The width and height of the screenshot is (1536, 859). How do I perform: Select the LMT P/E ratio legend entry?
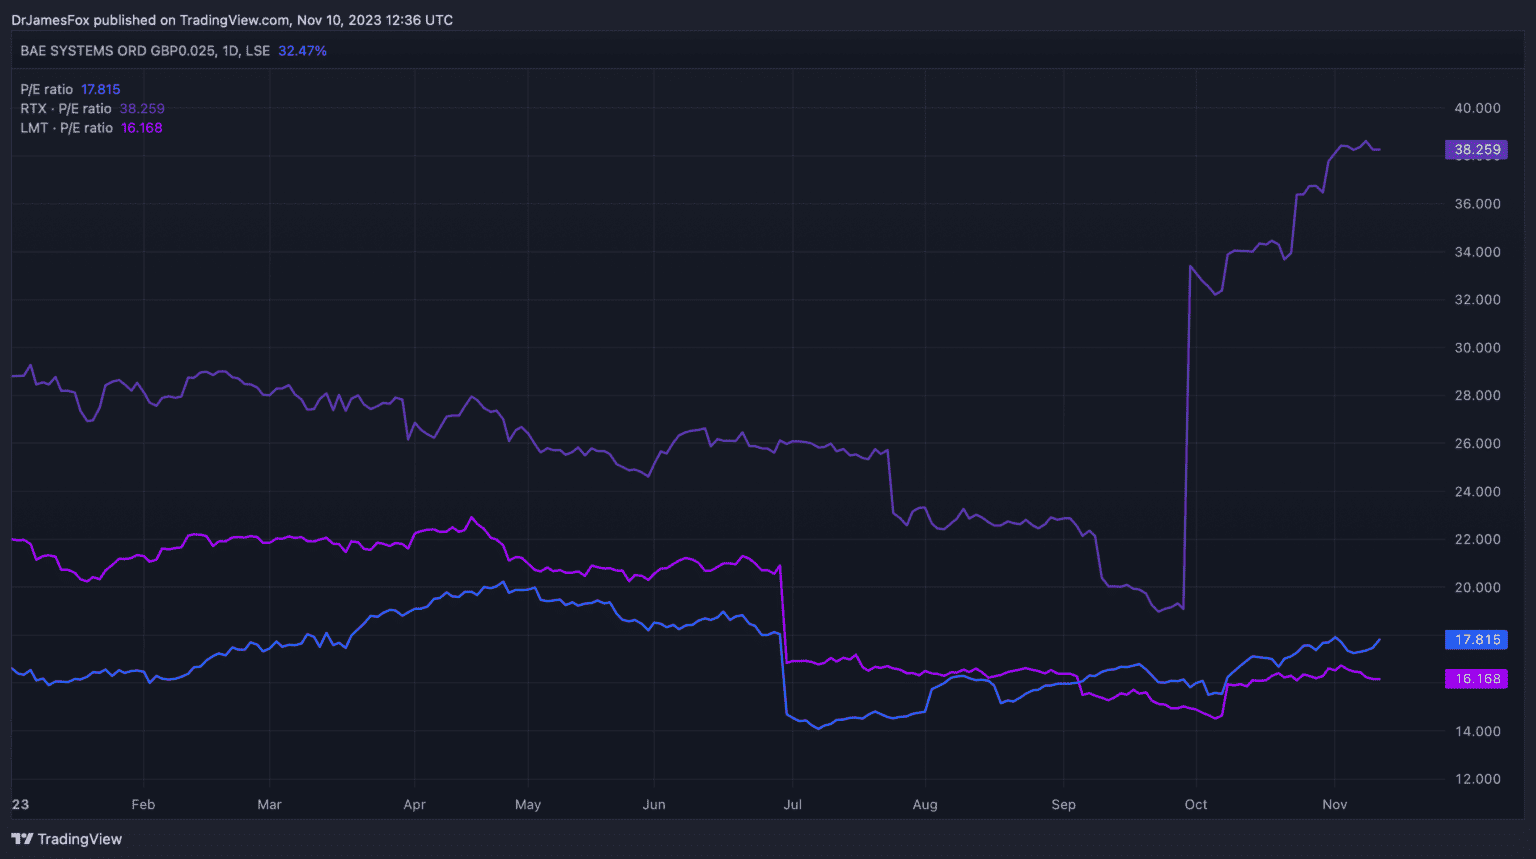pyautogui.click(x=91, y=128)
